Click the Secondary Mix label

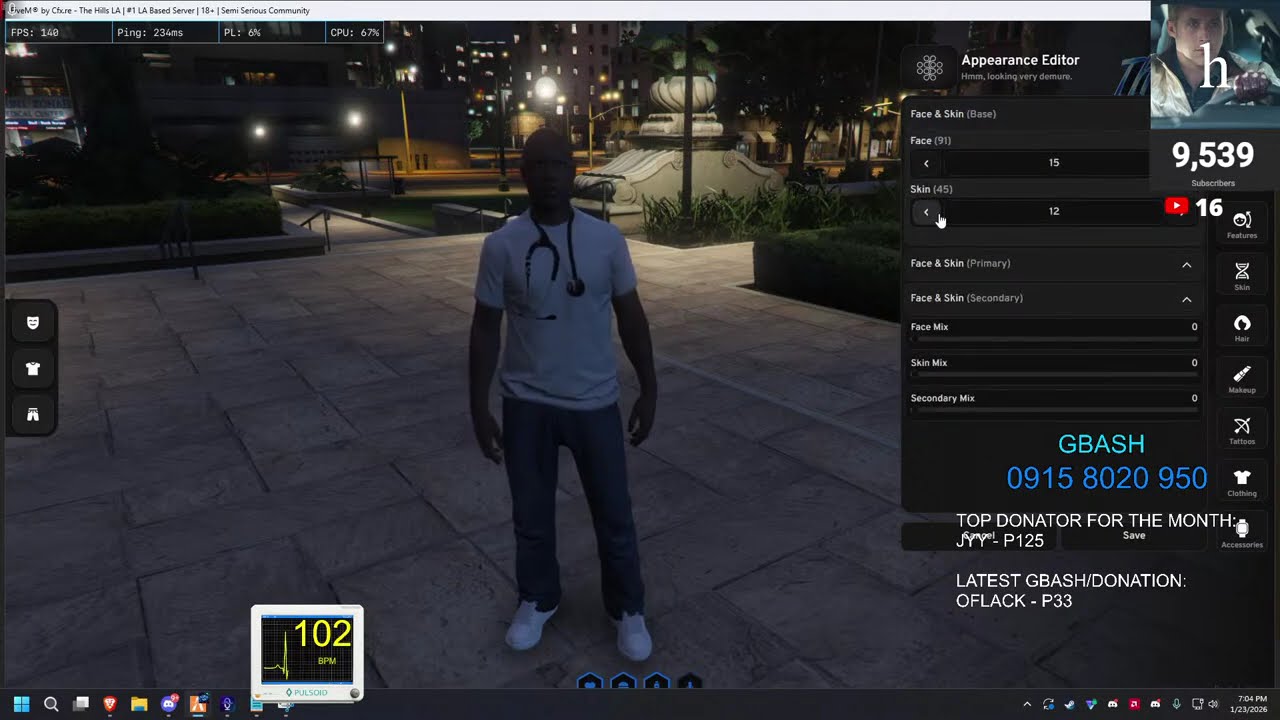pyautogui.click(x=942, y=398)
